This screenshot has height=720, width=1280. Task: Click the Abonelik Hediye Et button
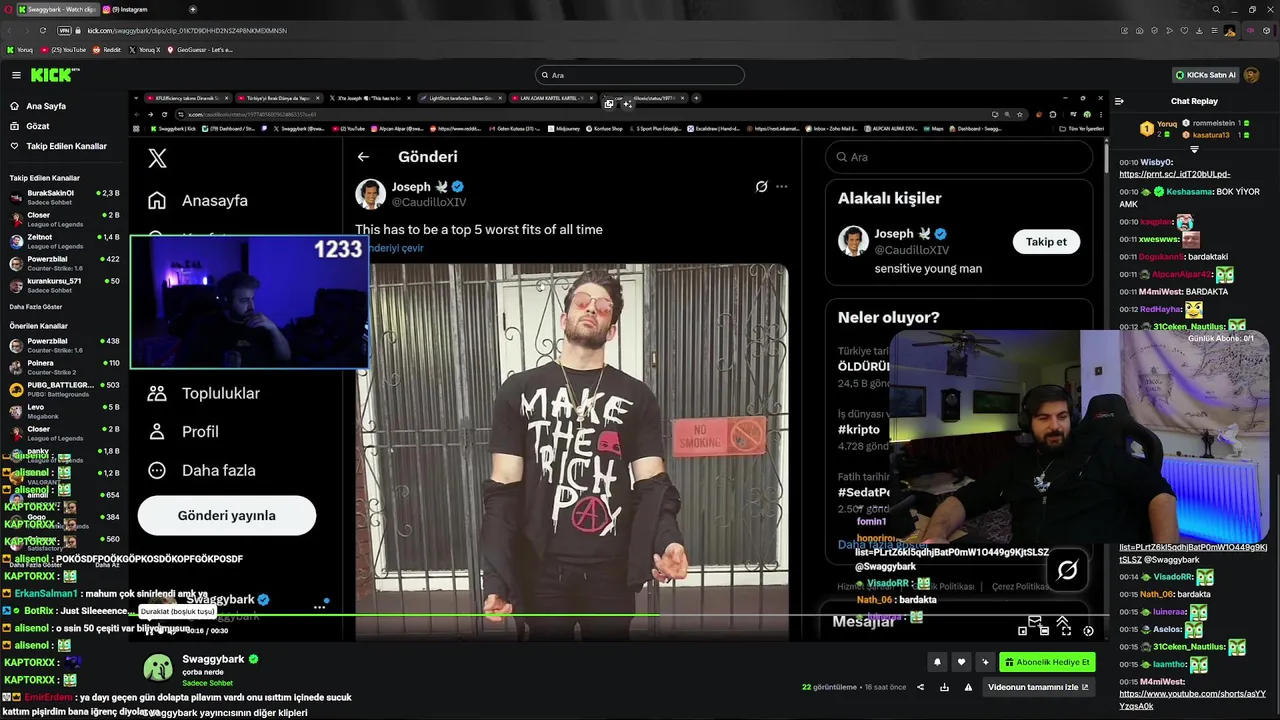click(1048, 662)
